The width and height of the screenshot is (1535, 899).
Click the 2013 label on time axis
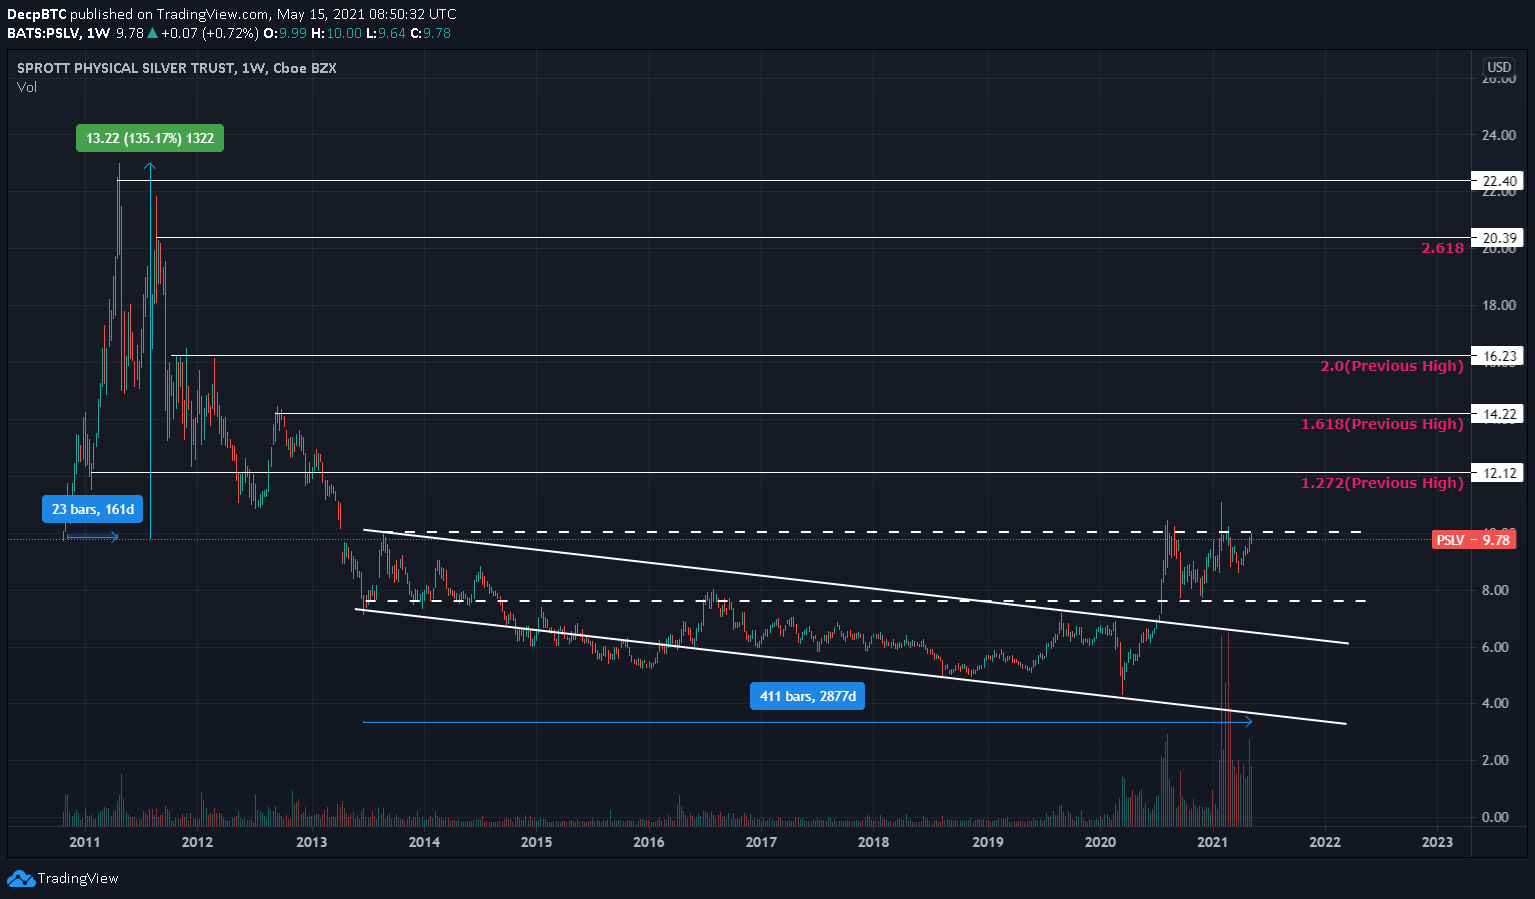pos(312,842)
